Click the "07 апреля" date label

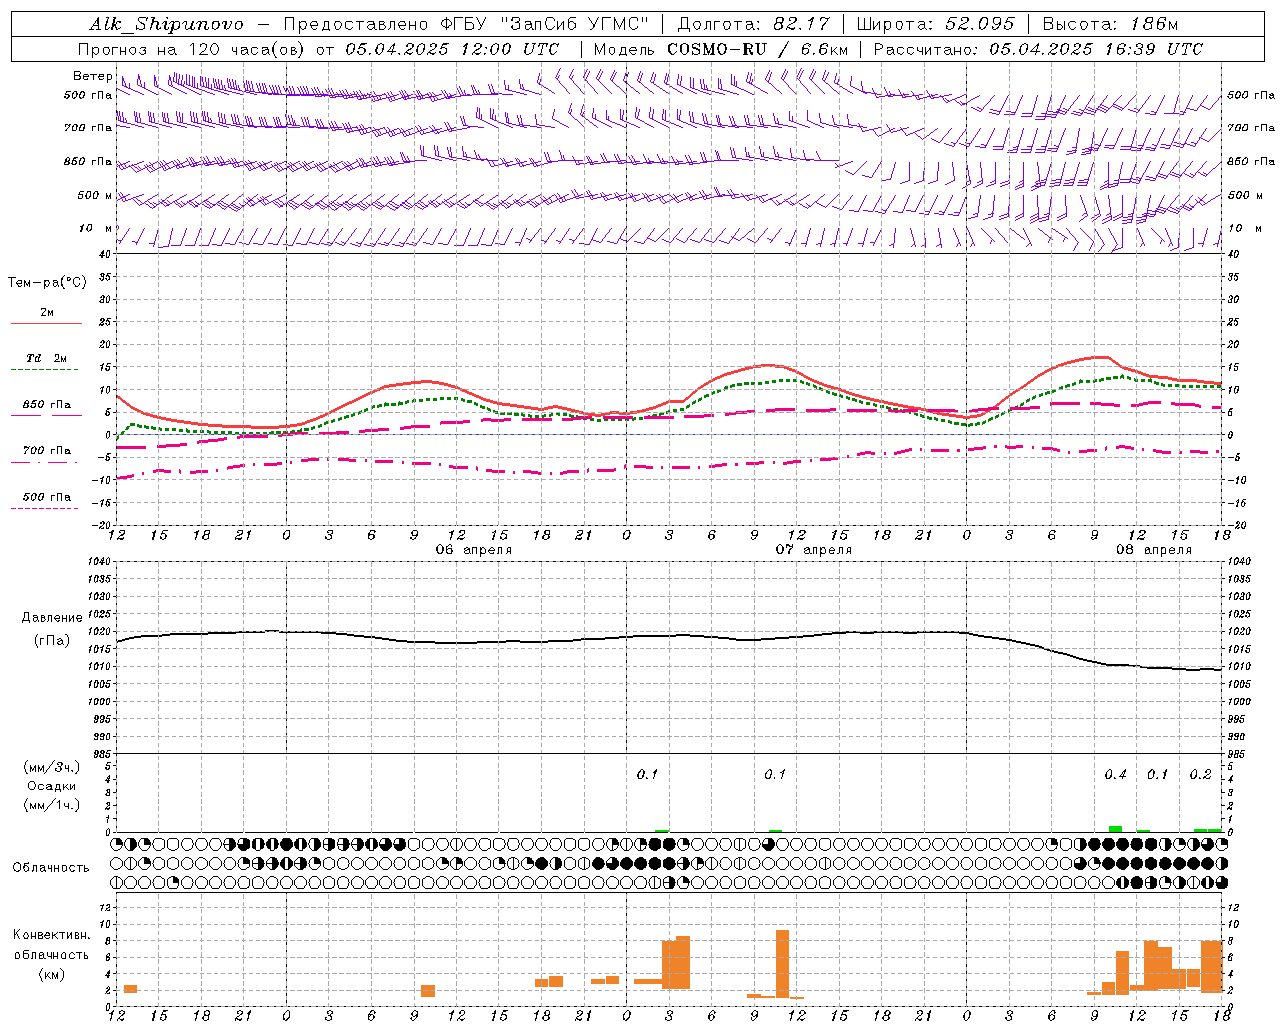(814, 550)
